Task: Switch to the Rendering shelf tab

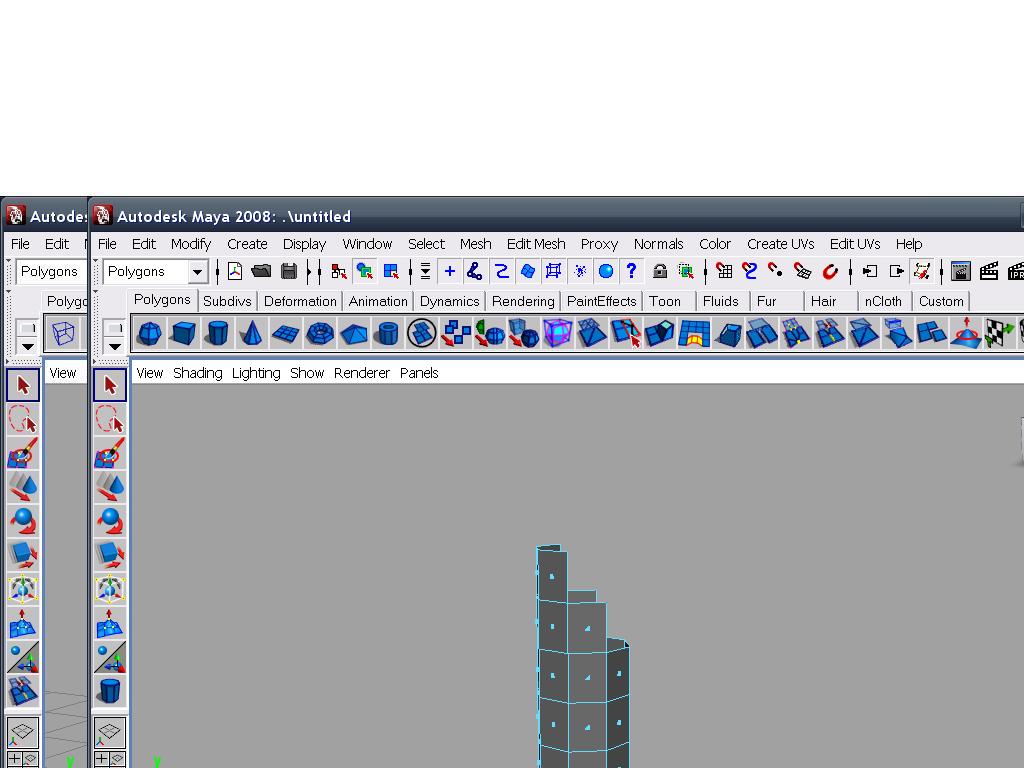Action: point(523,301)
